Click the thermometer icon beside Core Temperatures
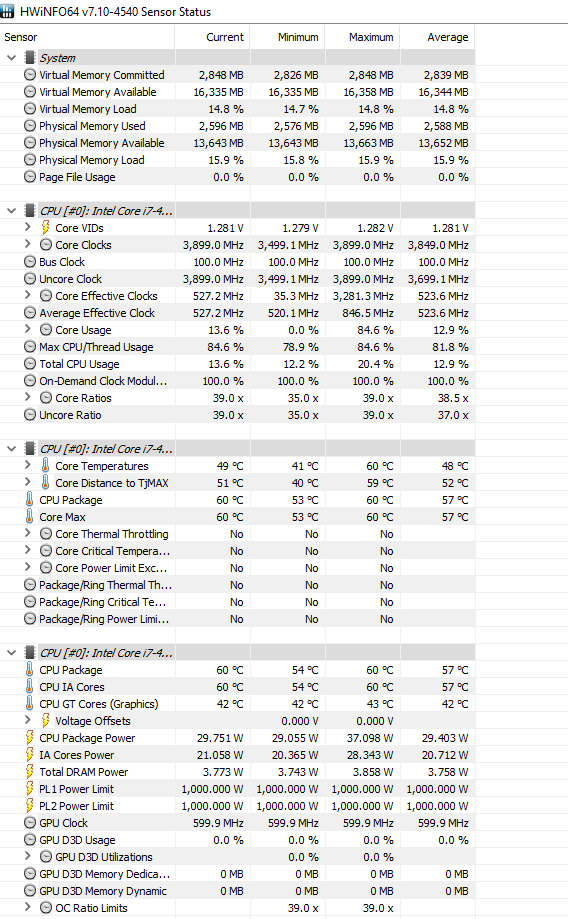The image size is (568, 919). coord(46,465)
